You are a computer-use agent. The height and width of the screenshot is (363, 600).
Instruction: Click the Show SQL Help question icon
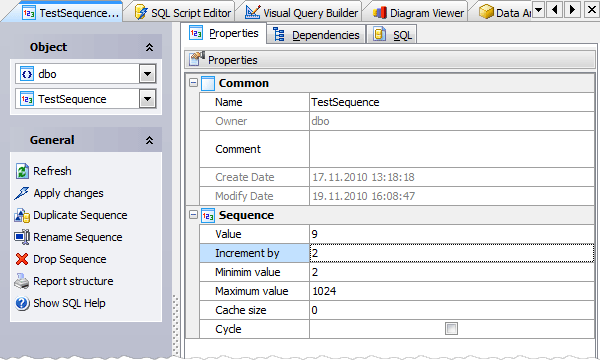coord(22,303)
